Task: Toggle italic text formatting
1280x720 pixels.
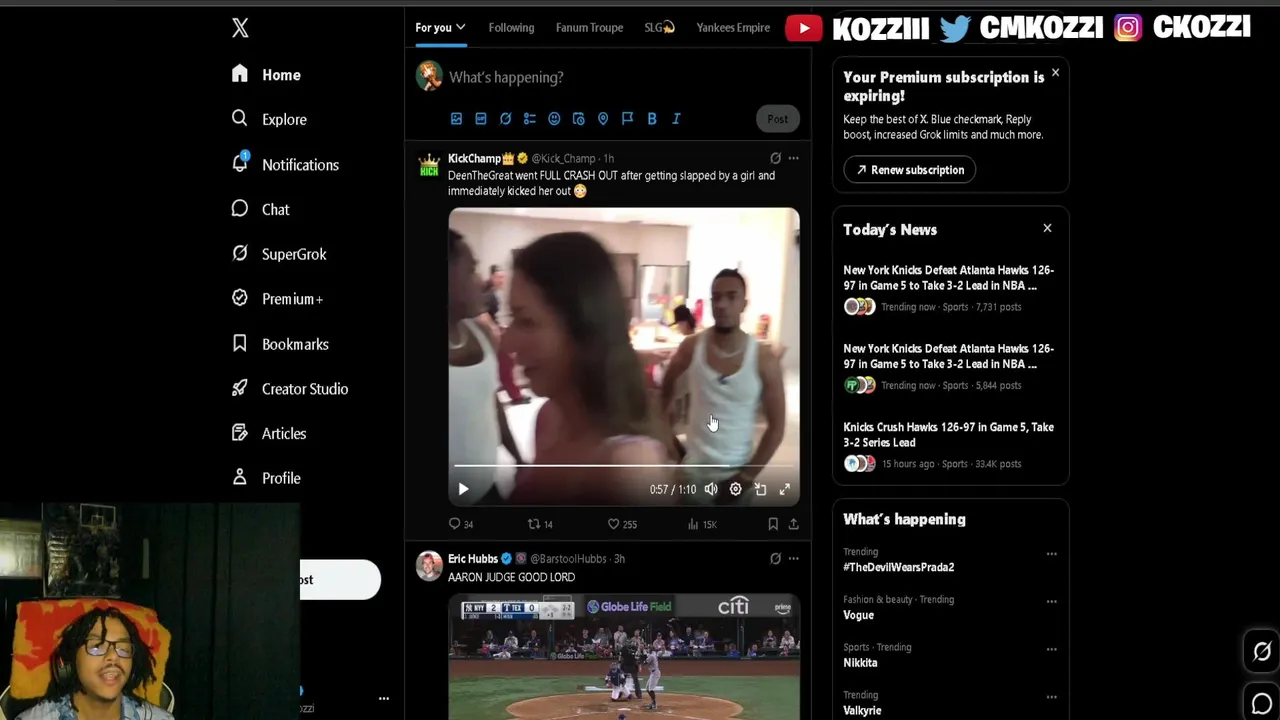Action: pos(676,119)
